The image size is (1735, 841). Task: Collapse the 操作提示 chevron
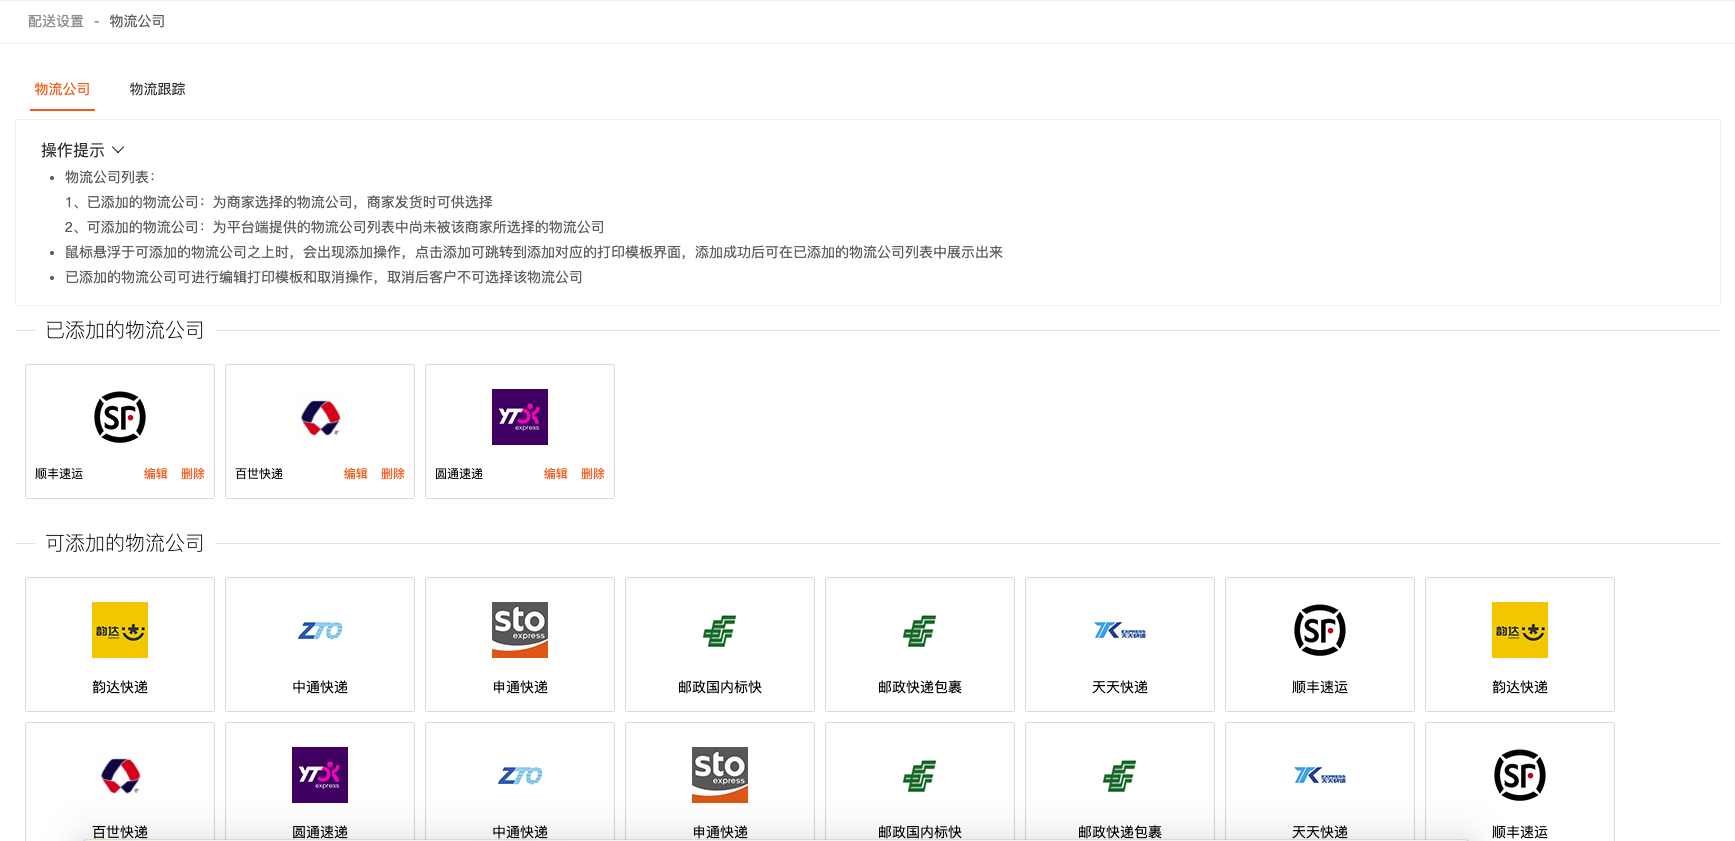[x=118, y=150]
